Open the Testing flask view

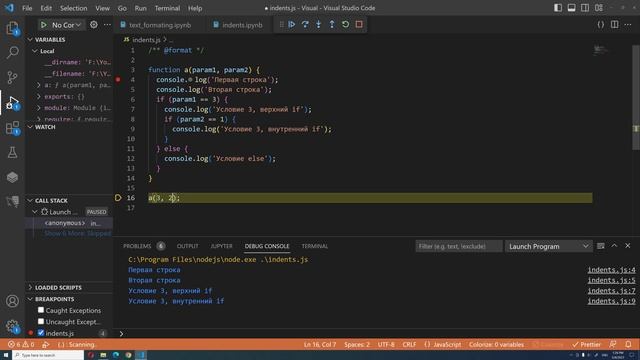tap(13, 153)
